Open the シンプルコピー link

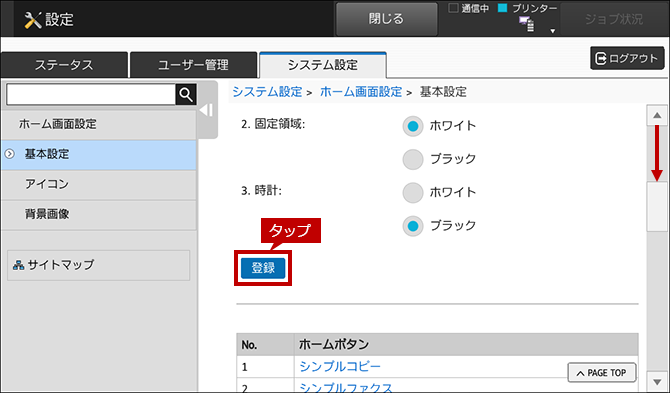pos(340,367)
